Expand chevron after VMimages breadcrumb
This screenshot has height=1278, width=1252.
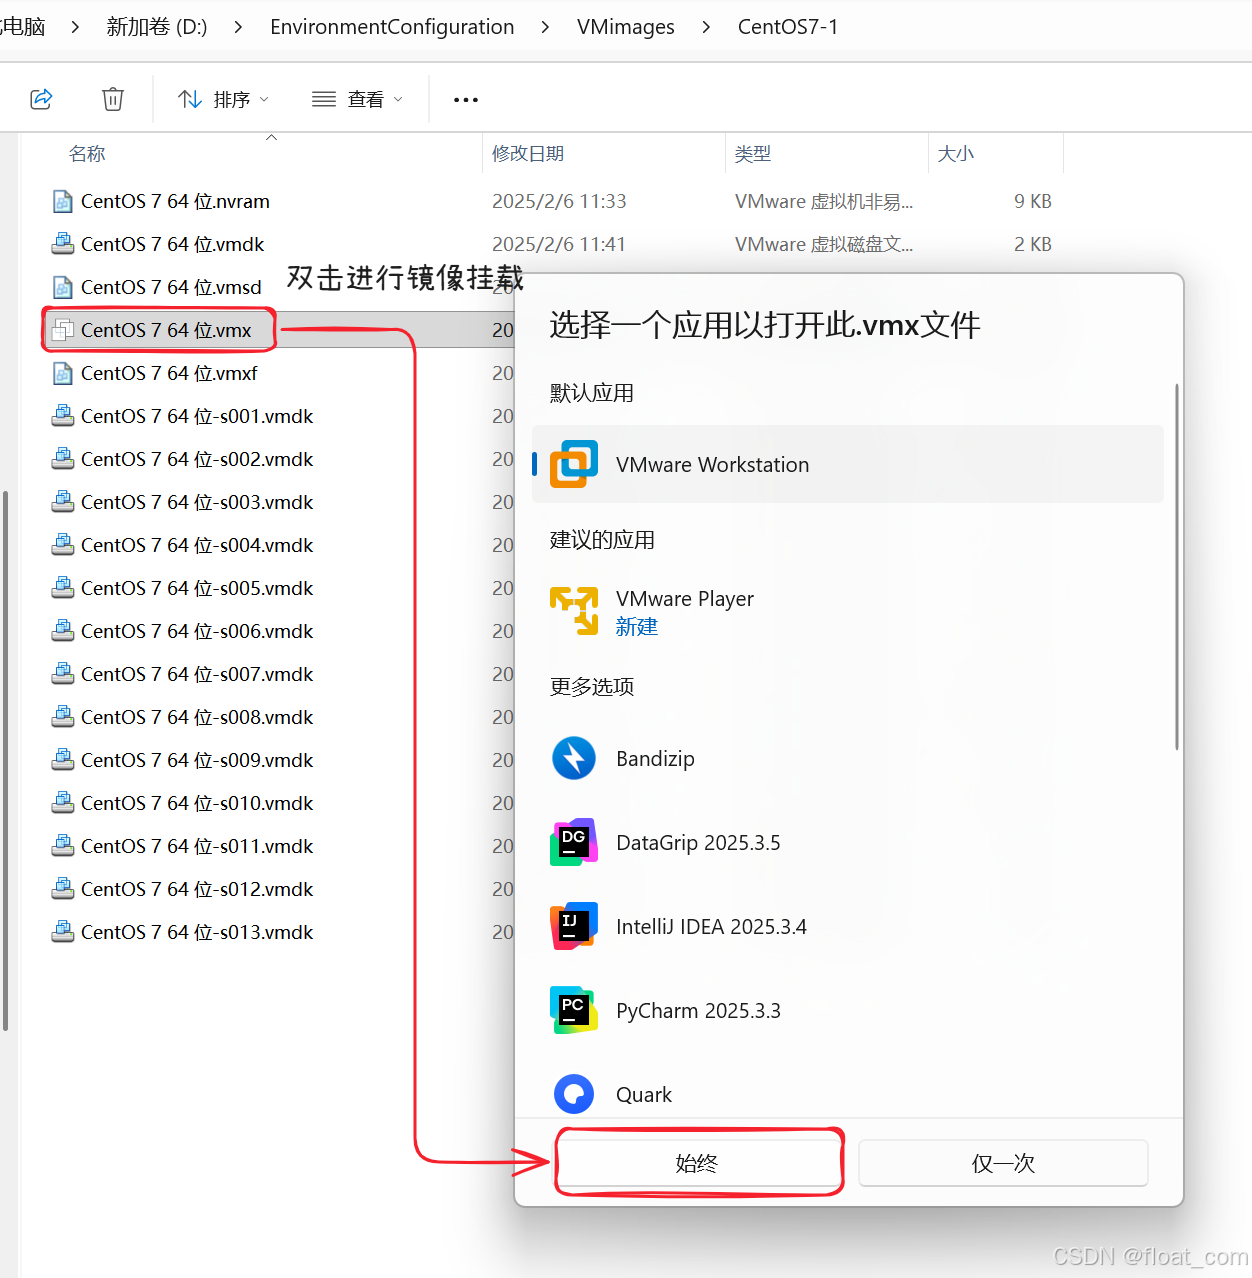[x=706, y=27]
